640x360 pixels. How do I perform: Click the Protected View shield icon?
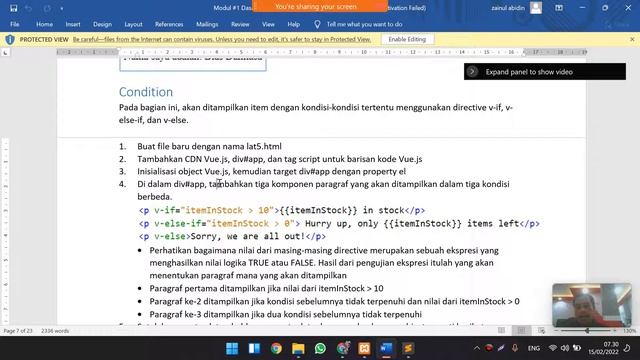10,40
